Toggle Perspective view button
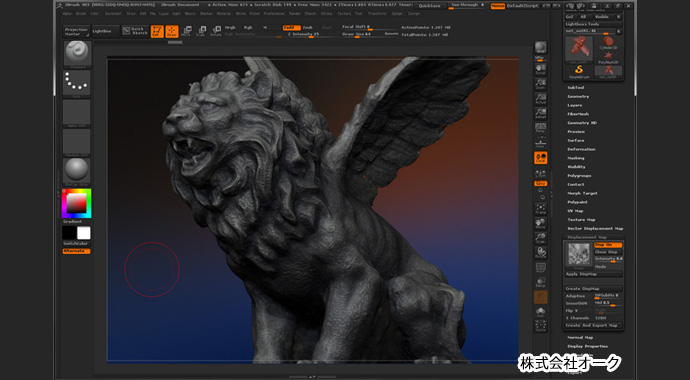The image size is (690, 380). tap(540, 128)
